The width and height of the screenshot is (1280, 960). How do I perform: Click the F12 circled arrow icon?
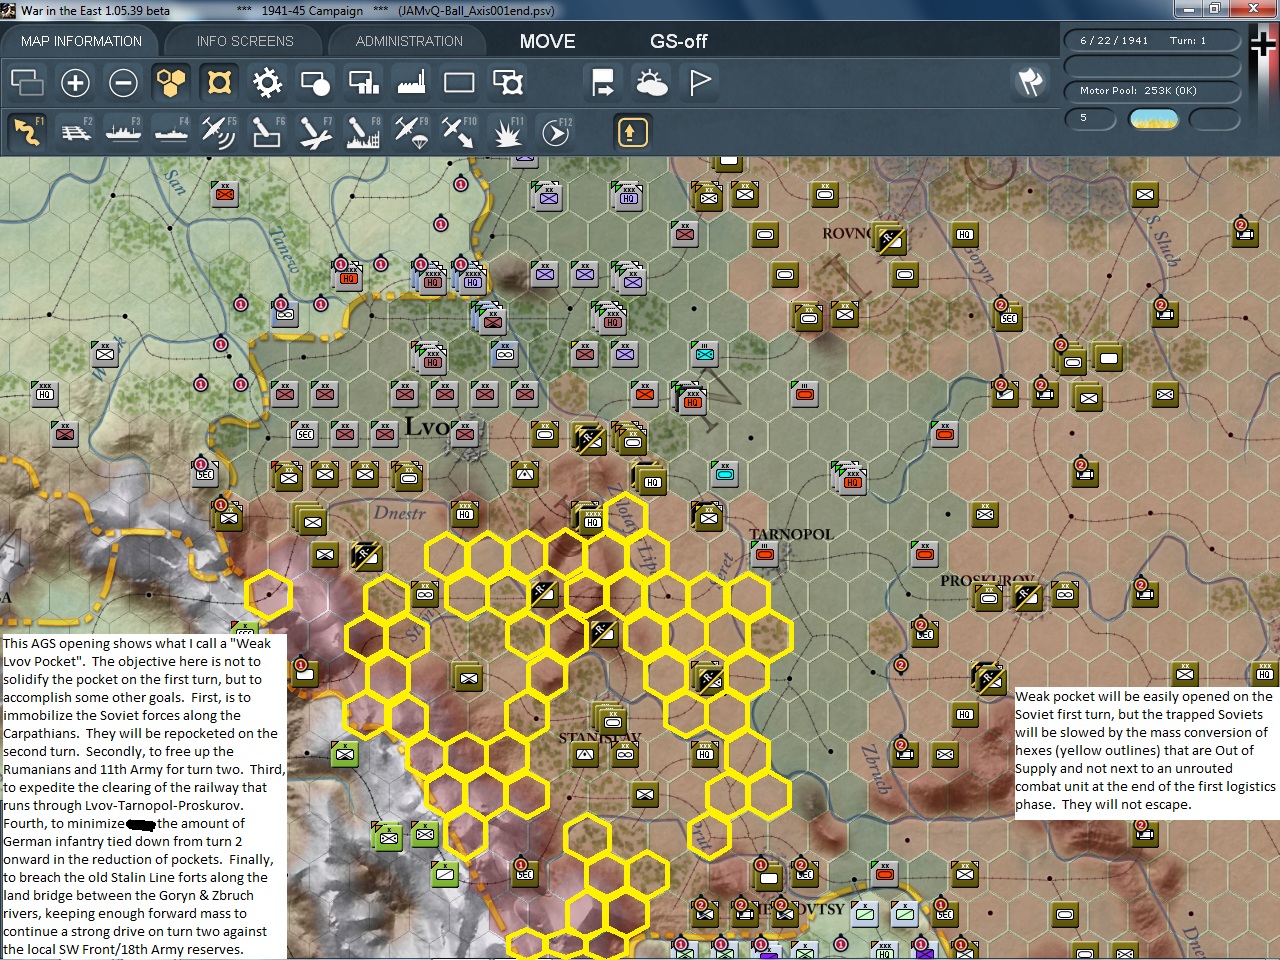click(555, 132)
